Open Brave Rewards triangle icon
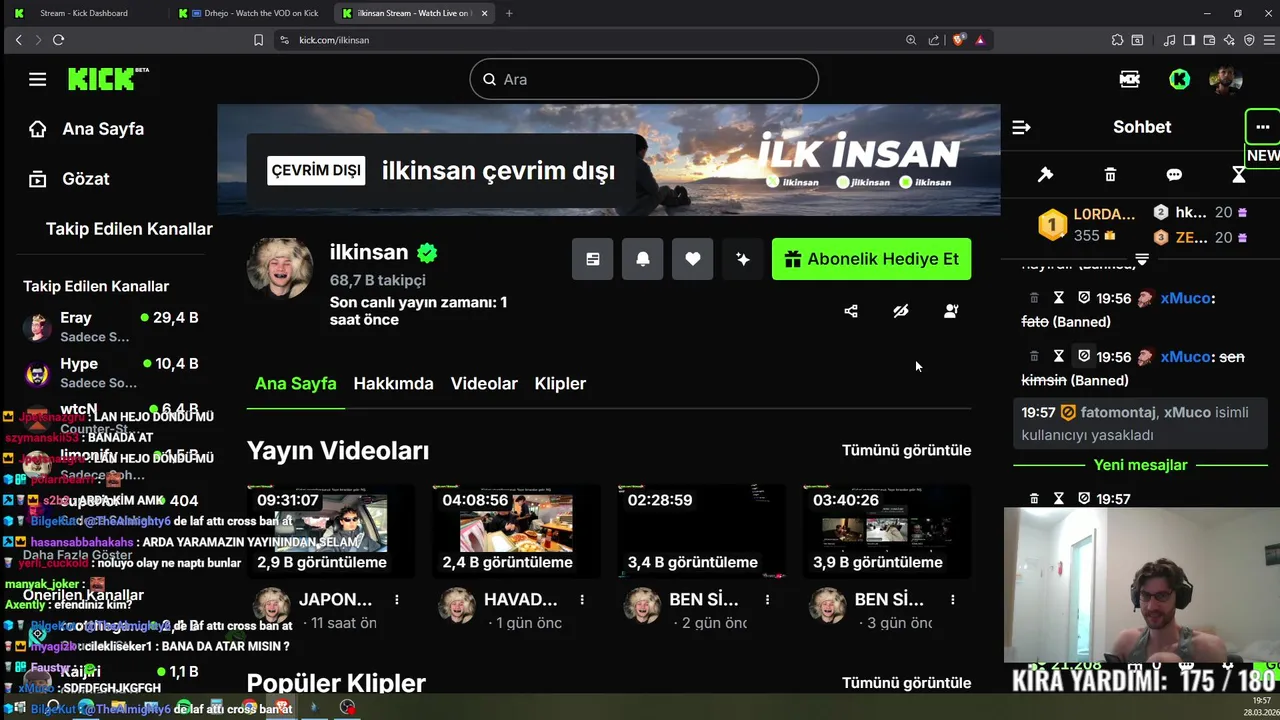This screenshot has width=1280, height=720. (x=980, y=40)
